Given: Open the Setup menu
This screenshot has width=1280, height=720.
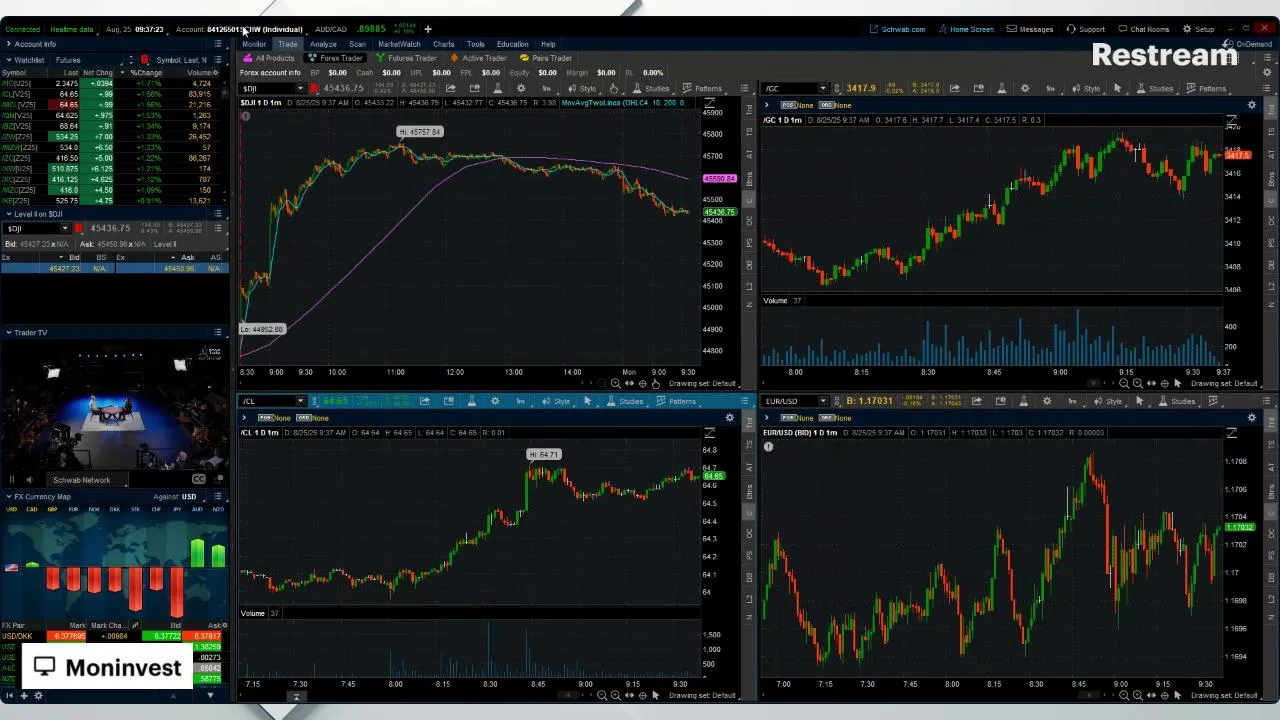Looking at the screenshot, I should point(1198,29).
